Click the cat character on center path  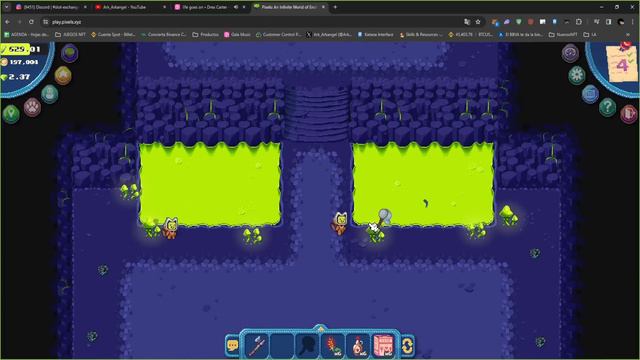[x=340, y=224]
